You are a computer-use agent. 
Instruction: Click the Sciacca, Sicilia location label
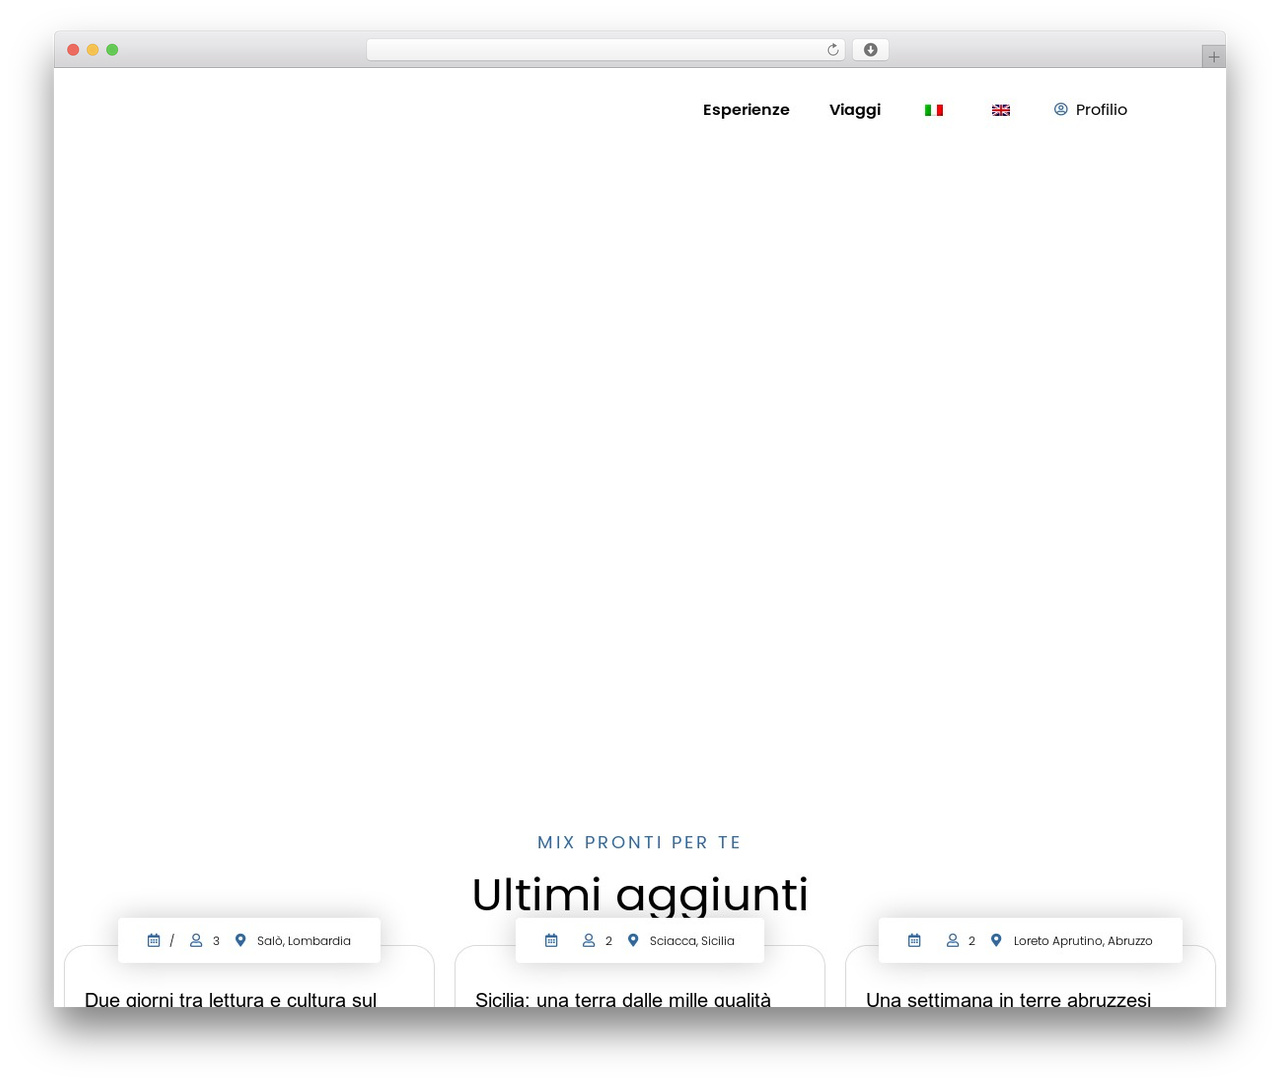click(692, 941)
